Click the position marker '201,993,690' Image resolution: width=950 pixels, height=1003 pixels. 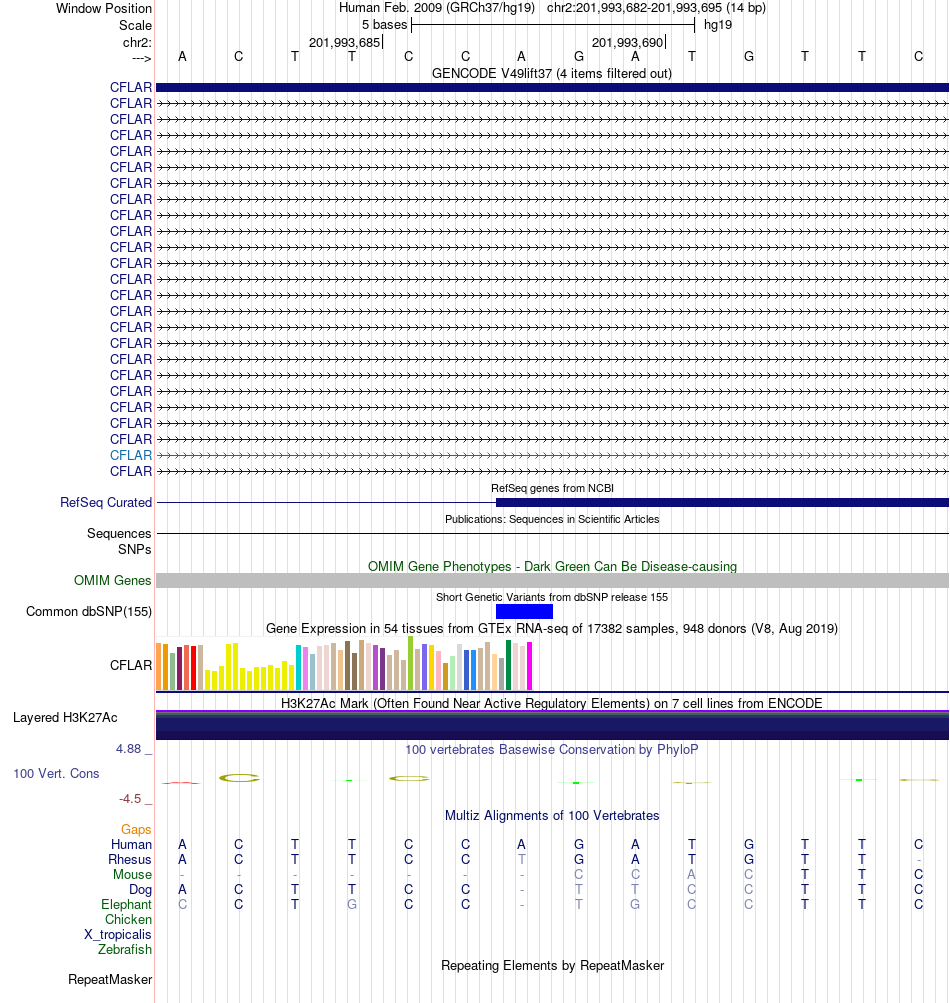(627, 42)
